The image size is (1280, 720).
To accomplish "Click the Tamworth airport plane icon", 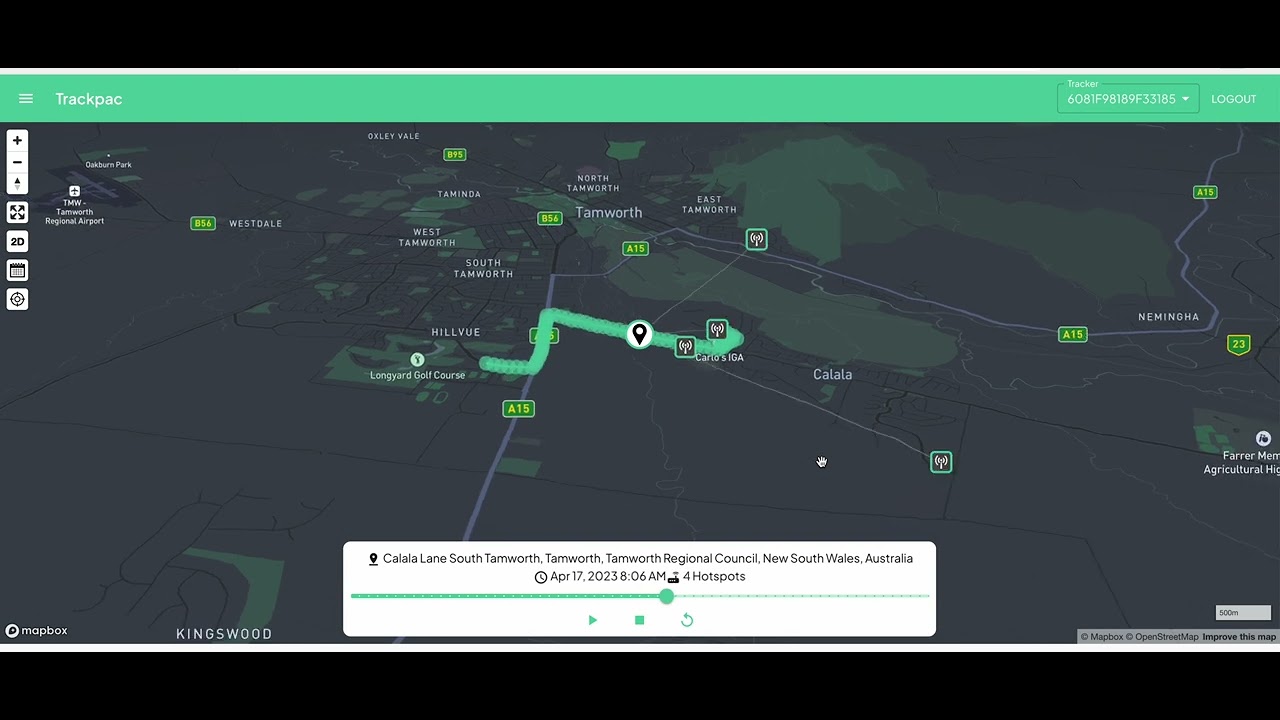I will [74, 191].
